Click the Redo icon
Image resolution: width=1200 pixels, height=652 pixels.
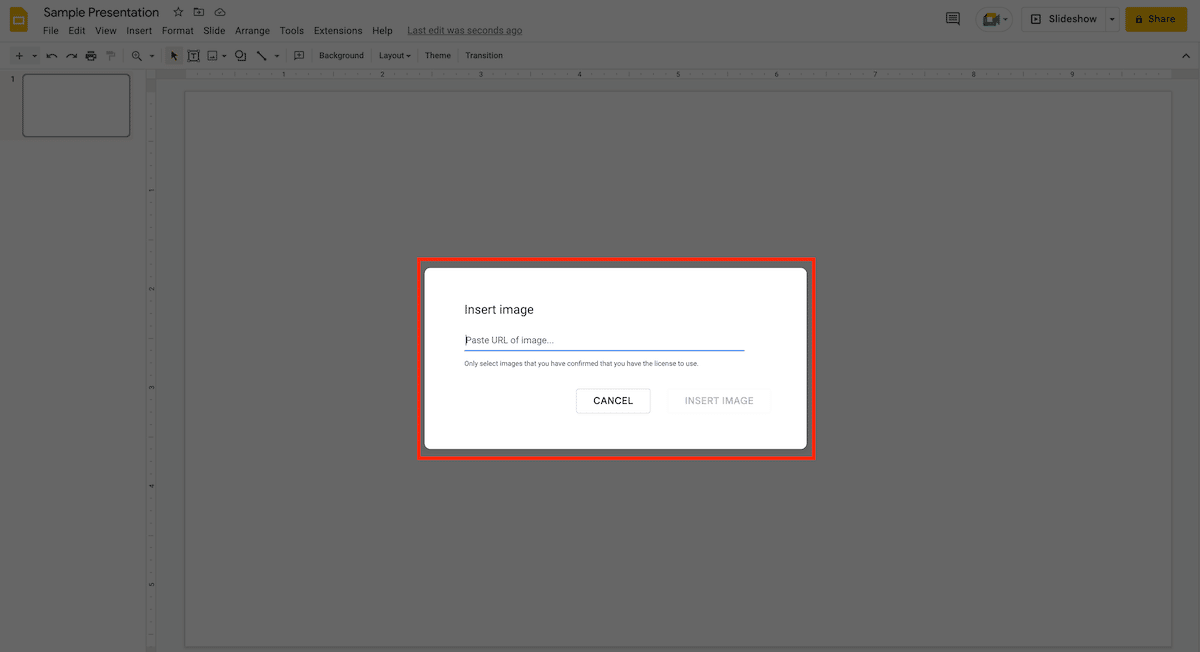(x=71, y=55)
